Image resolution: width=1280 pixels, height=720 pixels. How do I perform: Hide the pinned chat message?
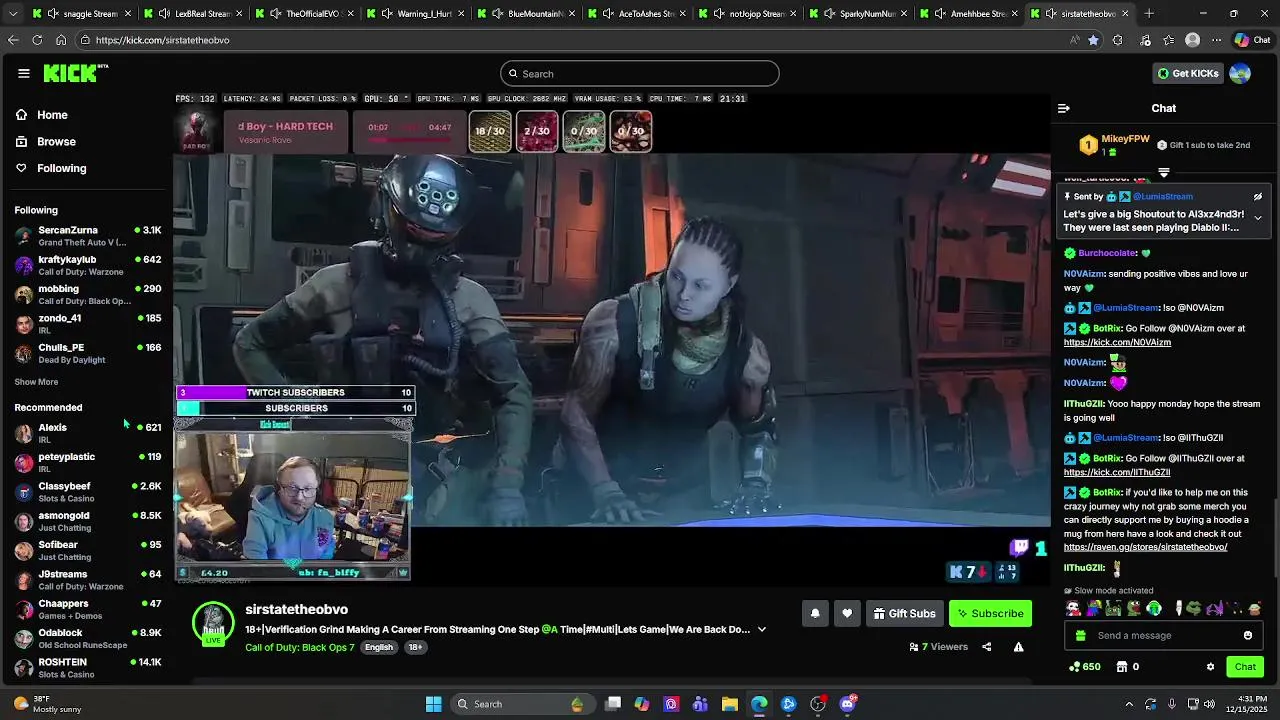1258,197
